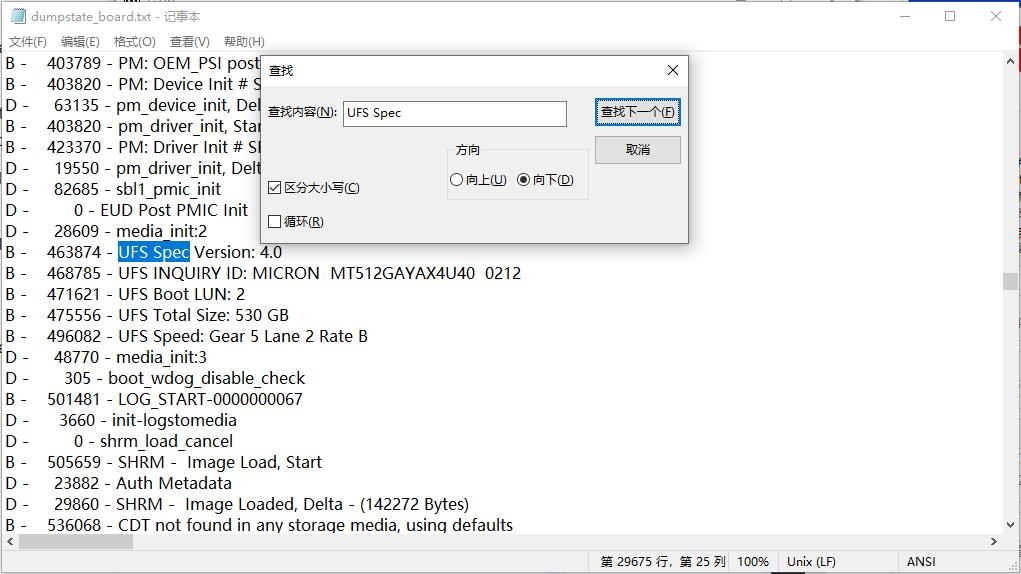Image resolution: width=1021 pixels, height=574 pixels.
Task: Click the 'UFS INQUIRY ID: MICRON' line
Action: click(x=263, y=273)
